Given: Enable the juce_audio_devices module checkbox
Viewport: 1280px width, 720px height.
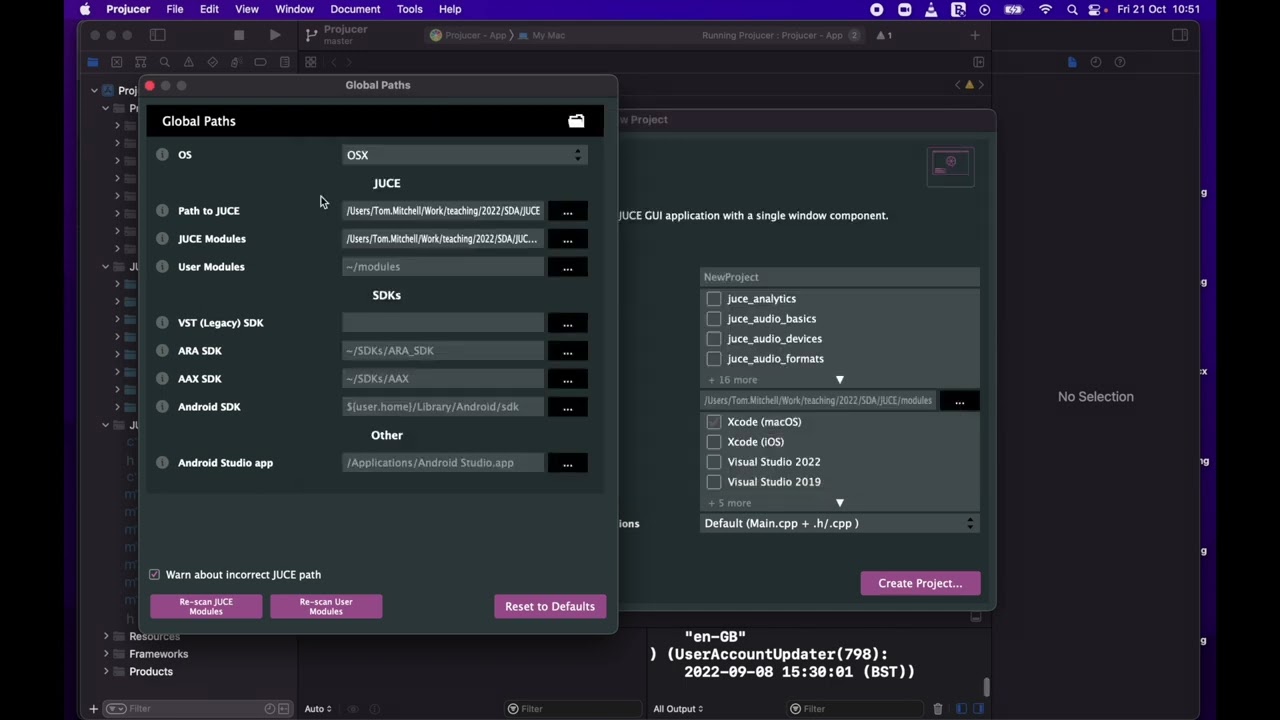Looking at the screenshot, I should pyautogui.click(x=714, y=339).
